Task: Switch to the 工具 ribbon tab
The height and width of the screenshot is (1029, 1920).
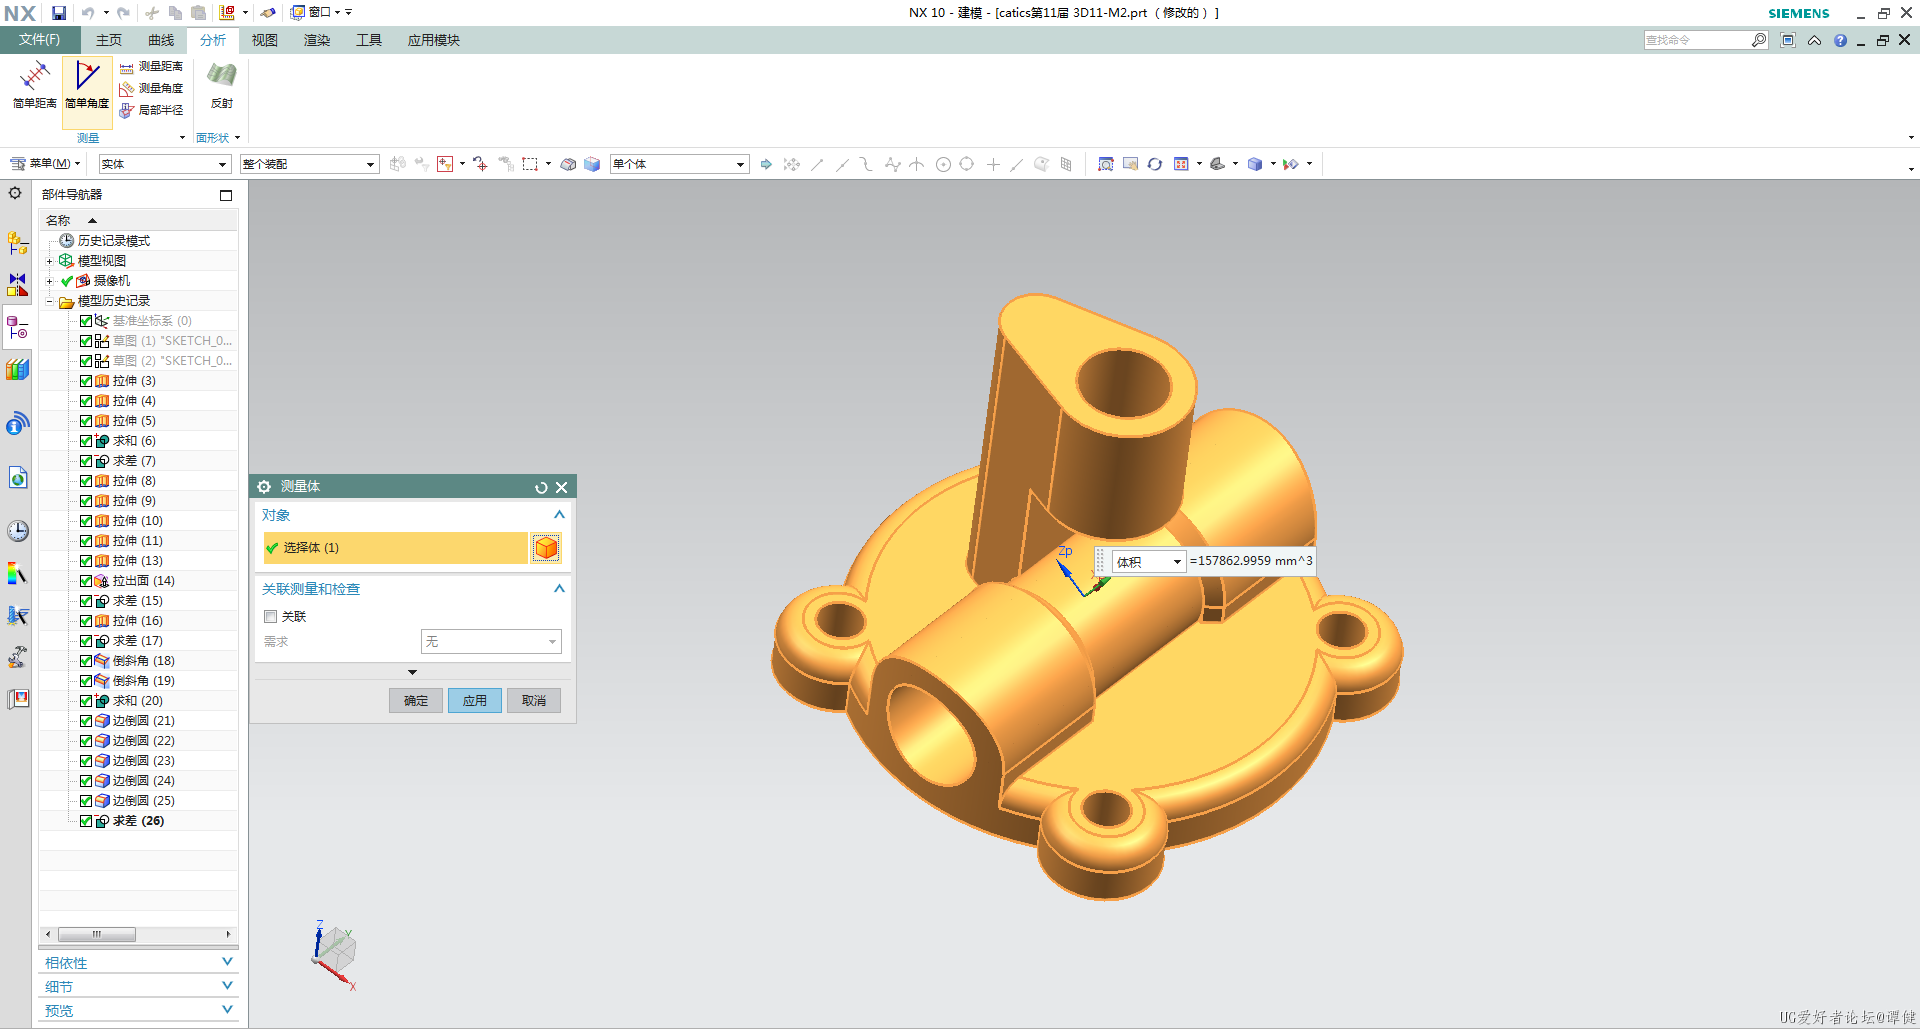Action: [x=369, y=40]
